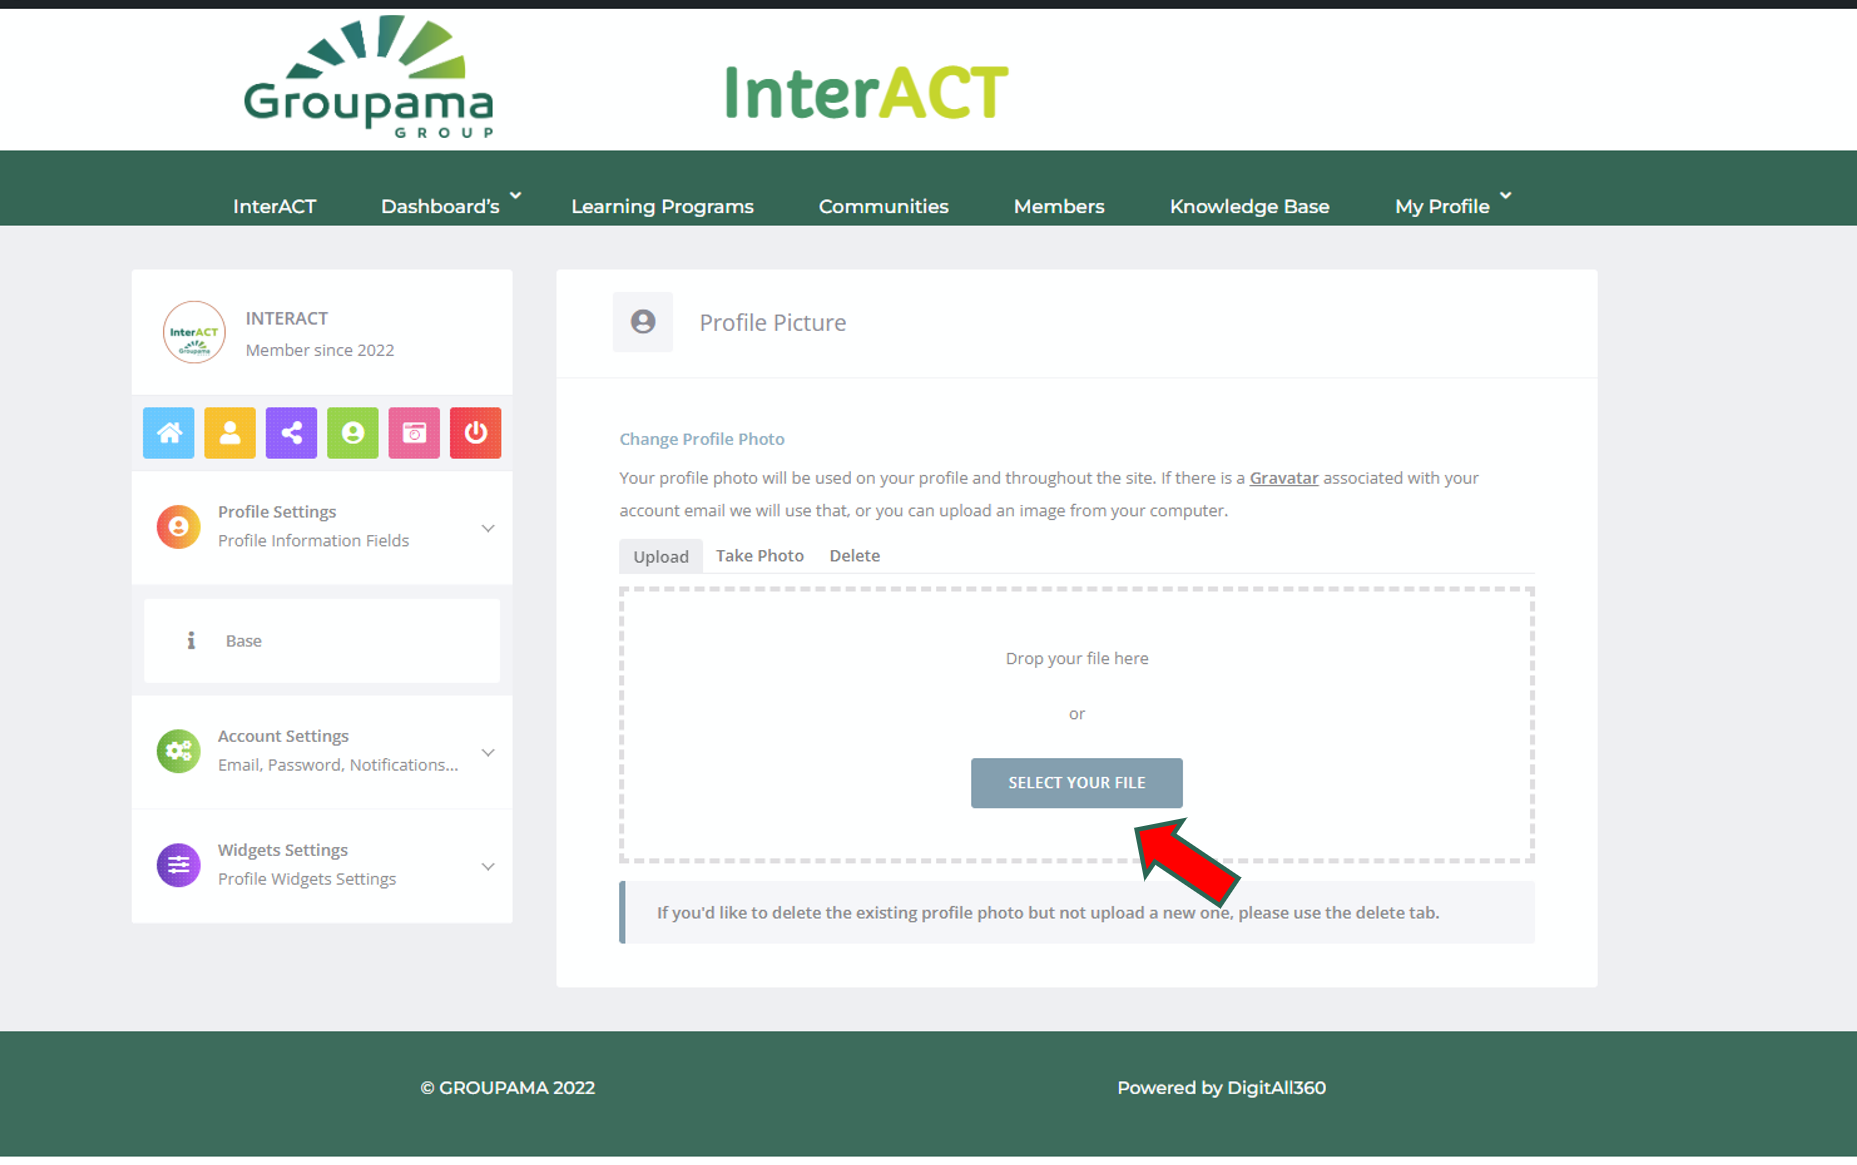The width and height of the screenshot is (1857, 1165).
Task: Click the green account circle icon
Action: point(352,432)
